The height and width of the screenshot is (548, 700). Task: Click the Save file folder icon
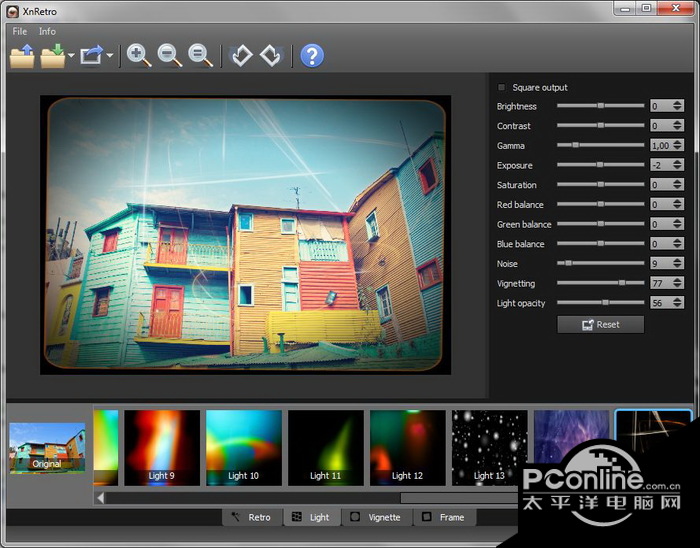[52, 56]
